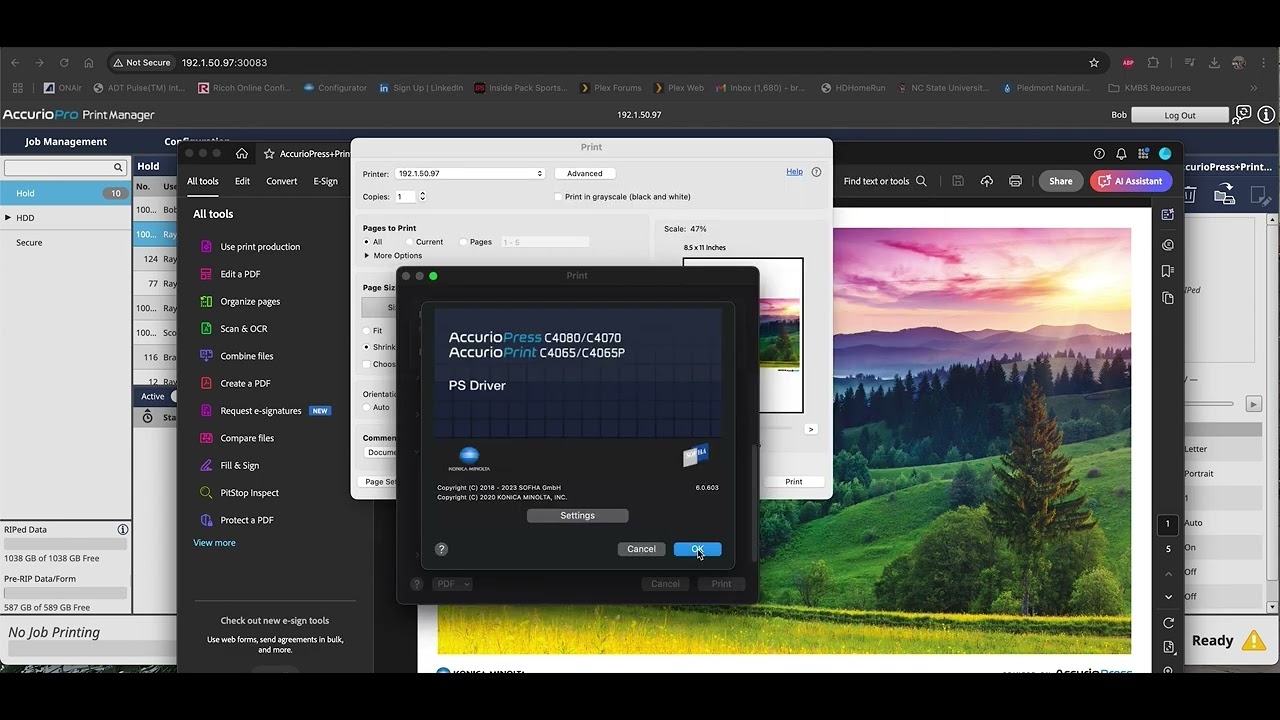Select the Hold folder in Job Management

65,193
